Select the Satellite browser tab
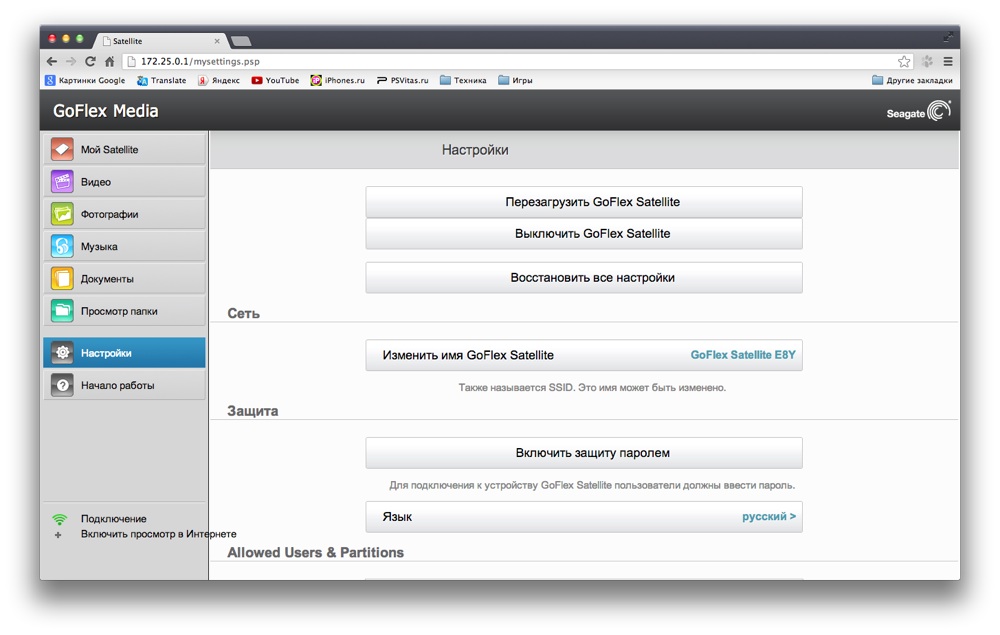Screen dimensions: 1000x635 (159, 41)
